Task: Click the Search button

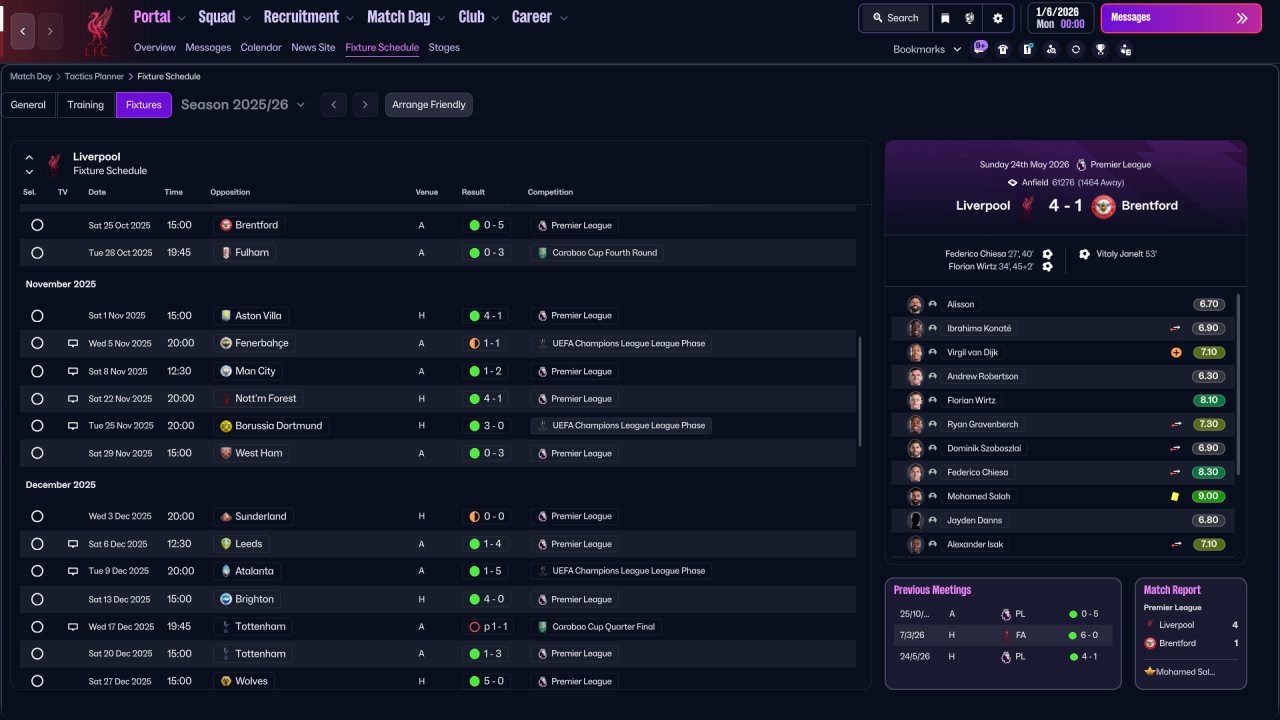Action: point(895,18)
